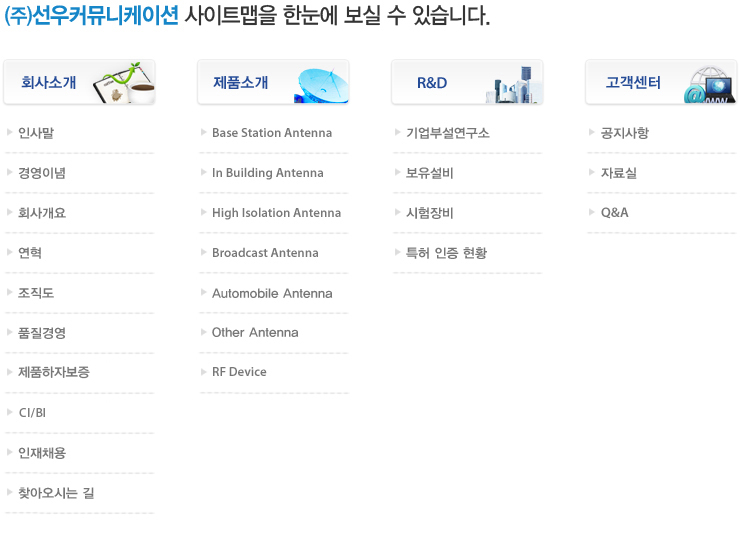Click the arrow bullet beside Base Station Antenna
The width and height of the screenshot is (740, 550).
[x=203, y=132]
